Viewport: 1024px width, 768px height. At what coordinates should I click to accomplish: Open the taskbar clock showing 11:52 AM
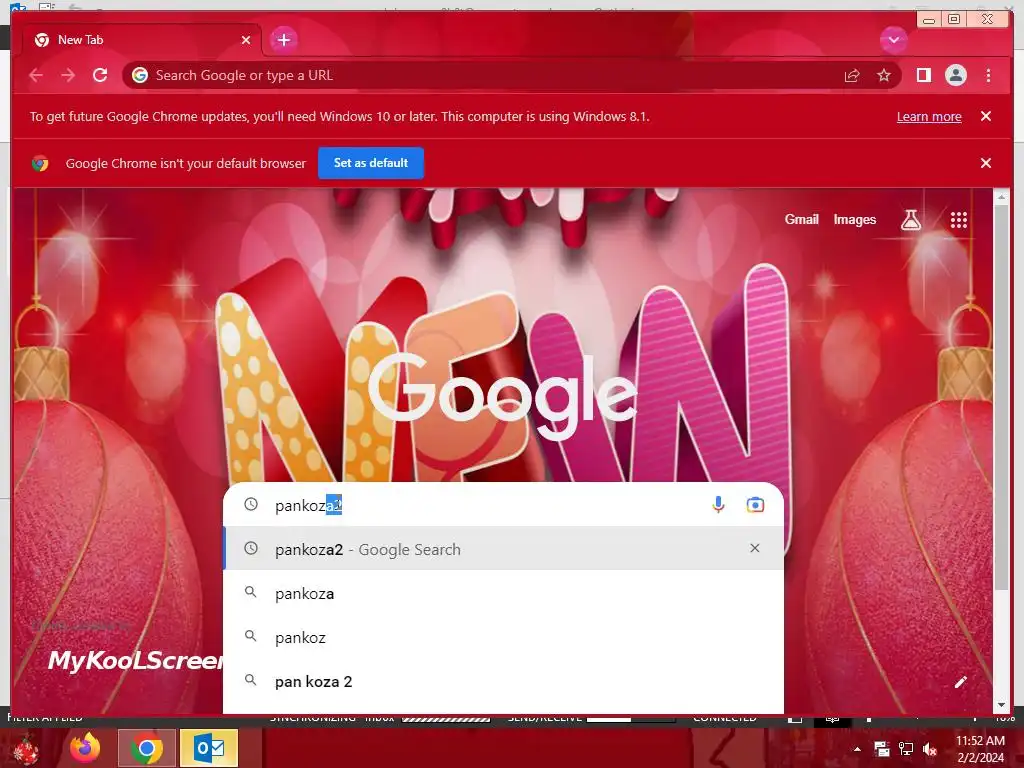point(980,749)
